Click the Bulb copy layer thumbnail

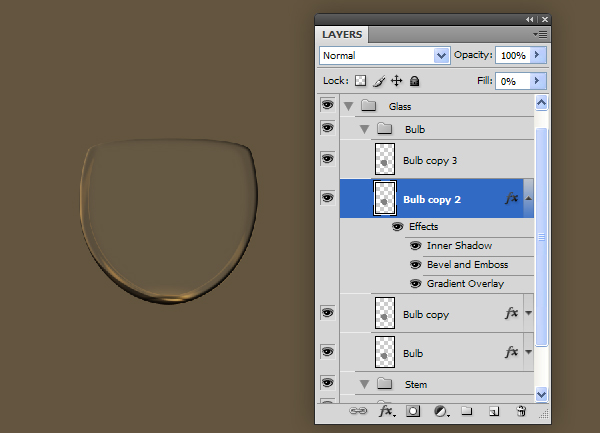(385, 313)
